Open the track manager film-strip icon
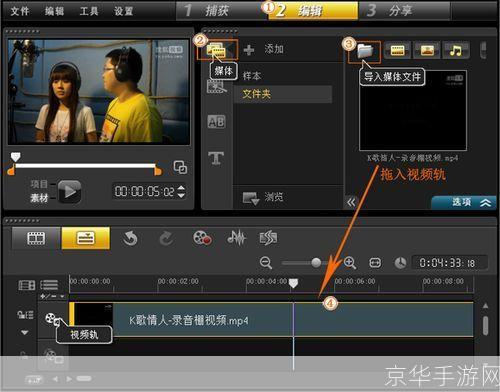The width and height of the screenshot is (500, 392). (27, 285)
